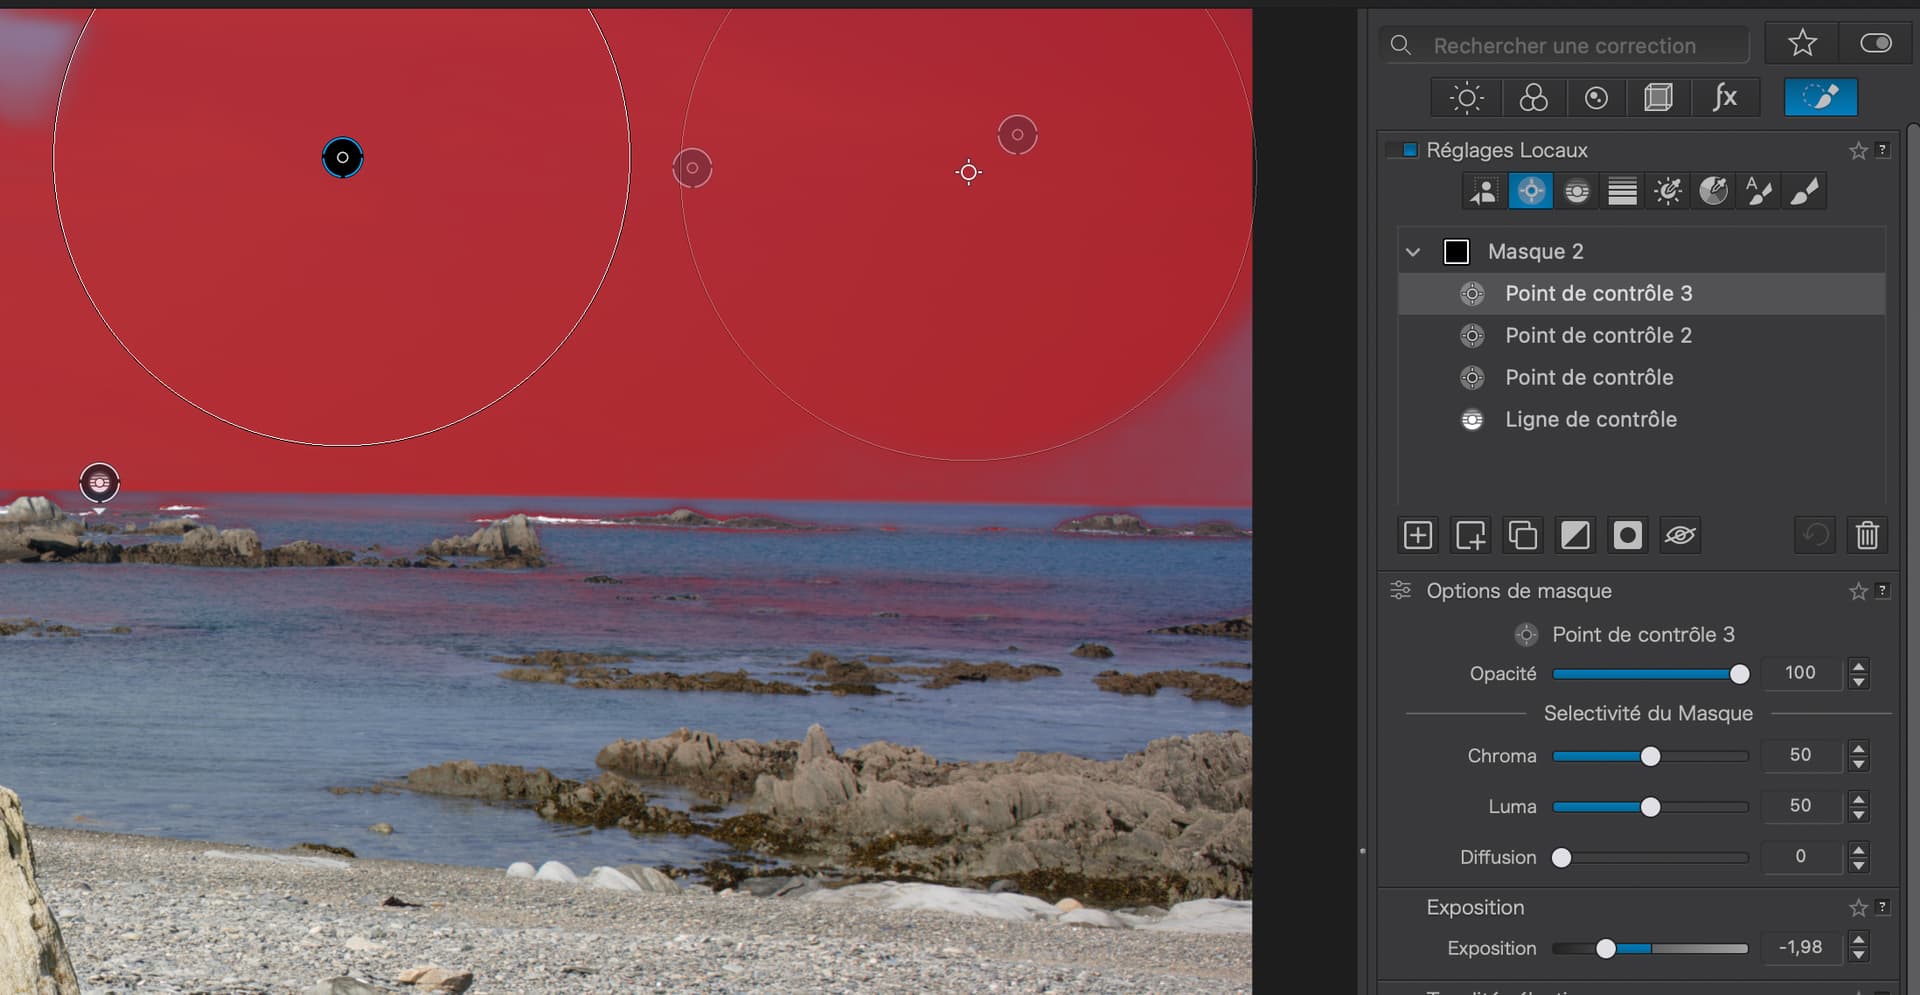
Task: Select Ligne de contrôle in mask list
Action: (x=1590, y=420)
